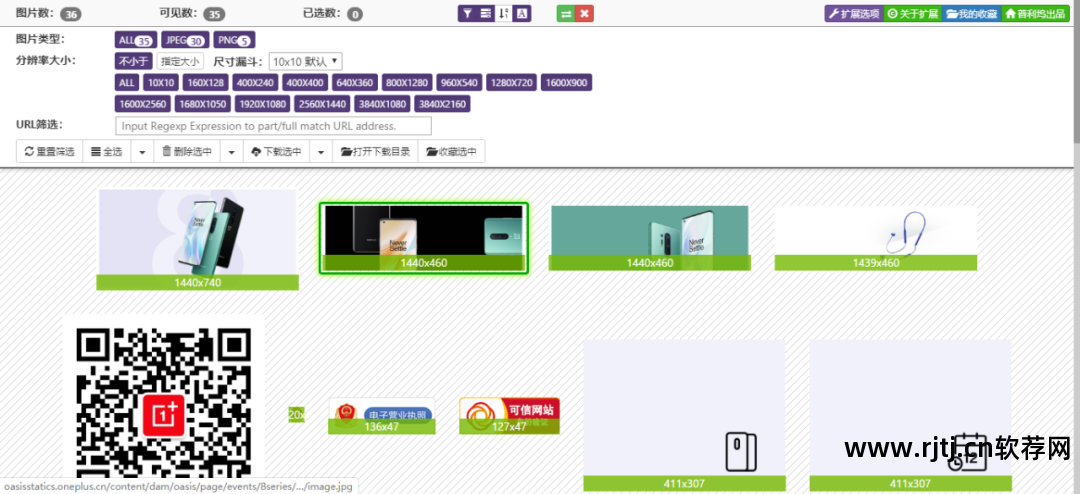Select the teal green 1440x460 thumbnail
Screen dimensions: 1080x494
650,238
